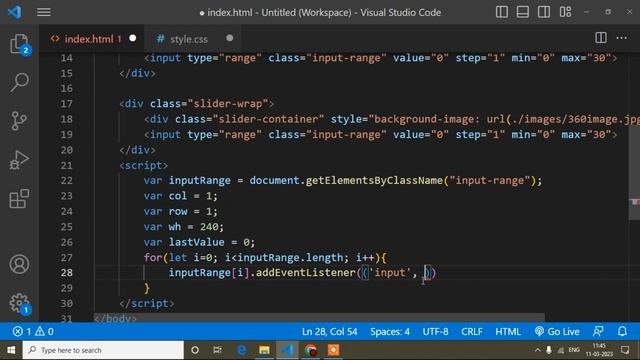Open Customize Layout options

pyautogui.click(x=565, y=12)
